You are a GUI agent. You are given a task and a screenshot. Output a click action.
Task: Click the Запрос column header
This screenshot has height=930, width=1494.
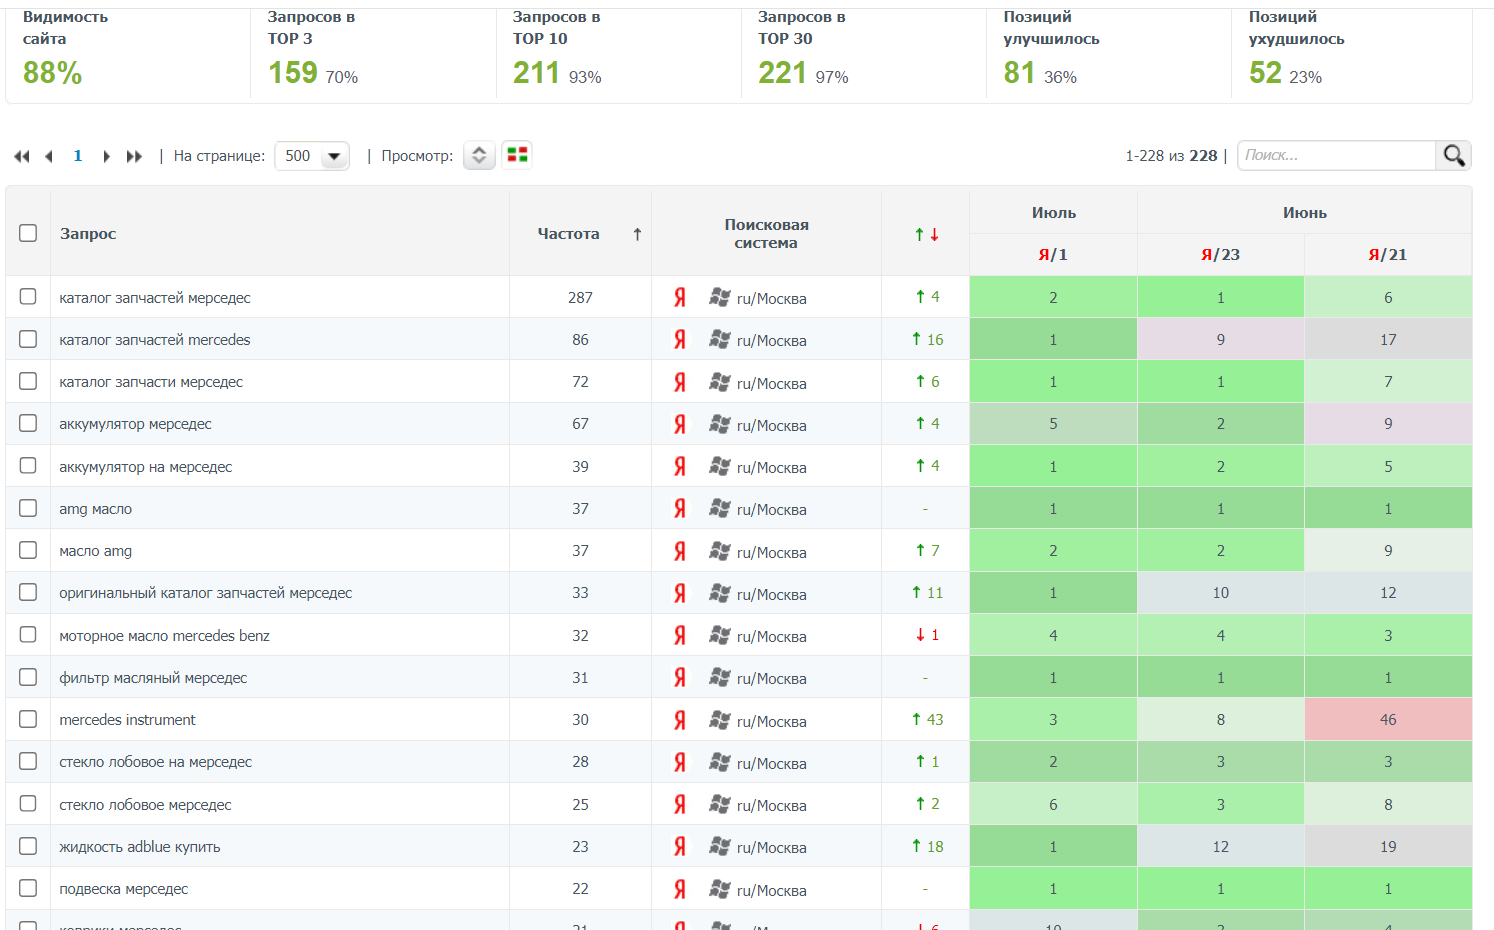(x=88, y=234)
